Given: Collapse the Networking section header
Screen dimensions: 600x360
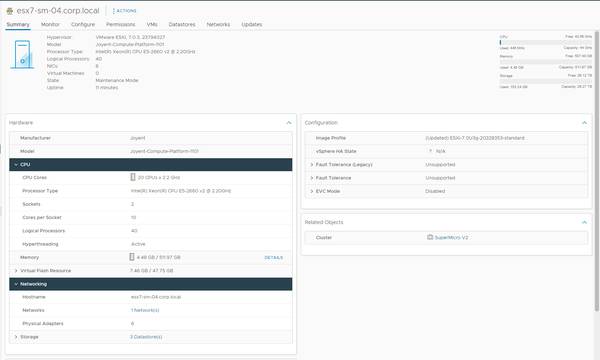Looking at the screenshot, I should 151,284.
